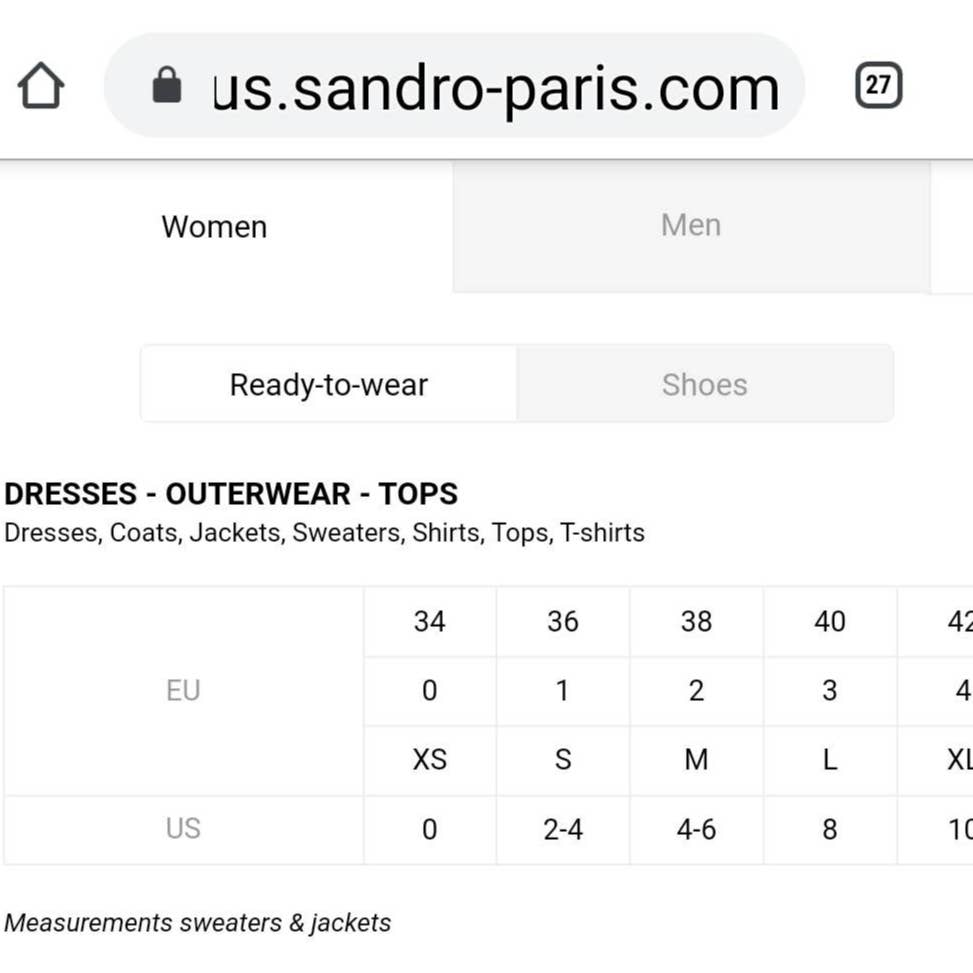This screenshot has height=973, width=973.
Task: Open the tab switcher showing 27 tabs
Action: coord(879,85)
